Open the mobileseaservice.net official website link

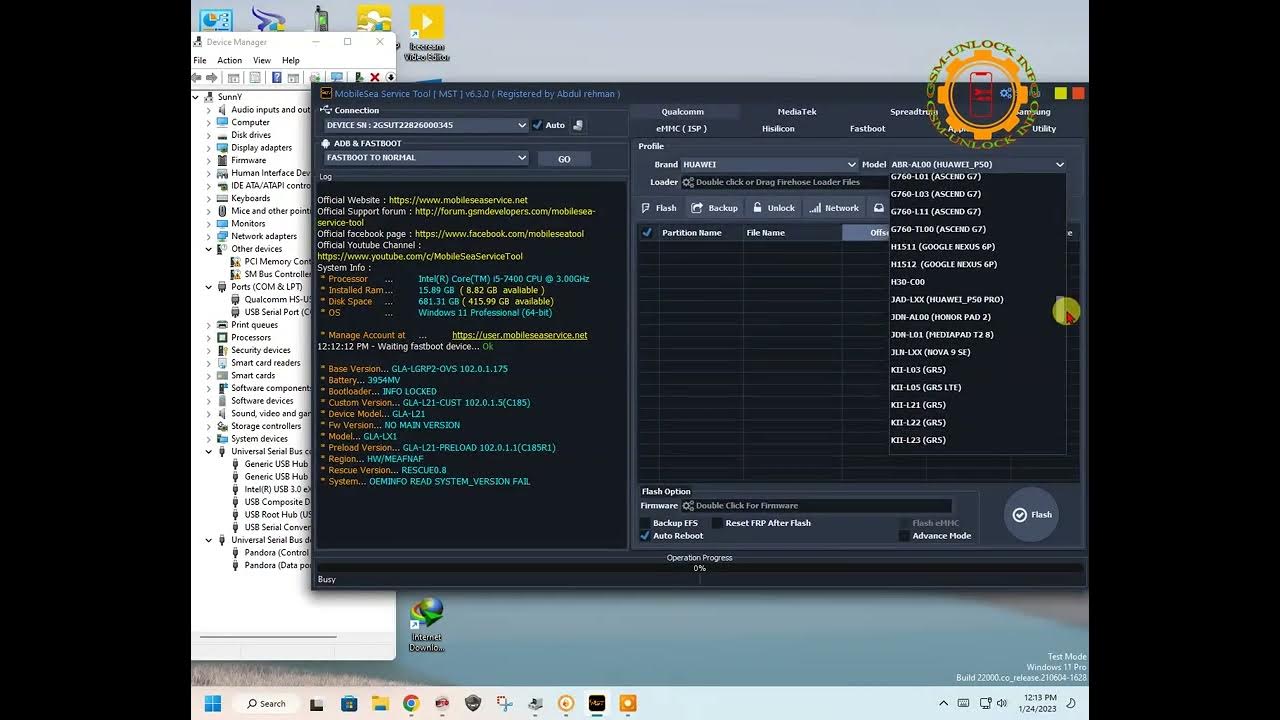(458, 200)
